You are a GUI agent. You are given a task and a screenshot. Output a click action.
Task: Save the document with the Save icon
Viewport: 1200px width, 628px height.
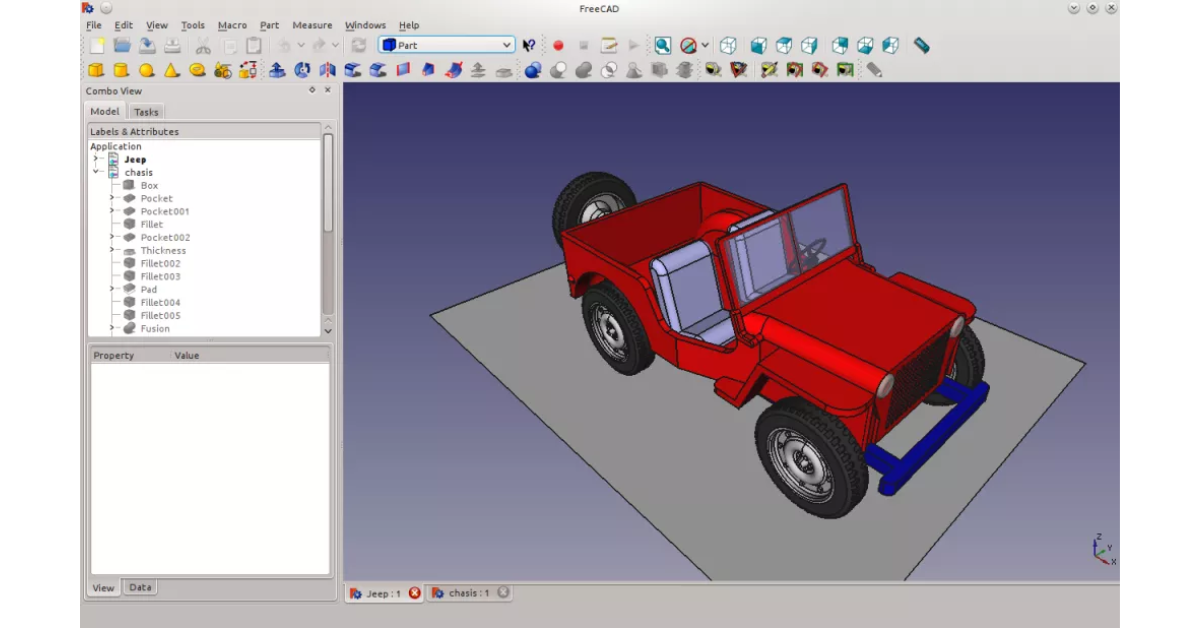(147, 45)
